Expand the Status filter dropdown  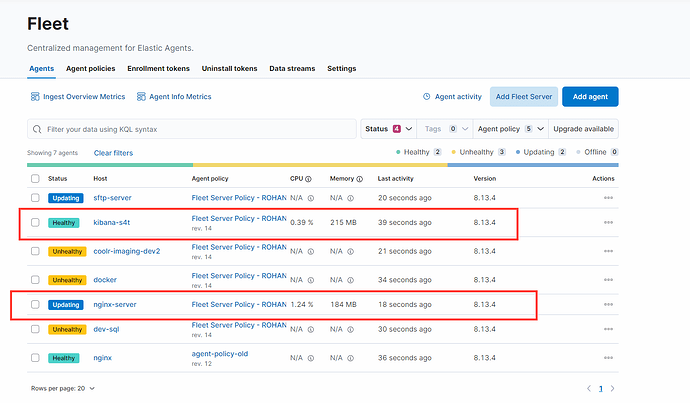click(386, 129)
